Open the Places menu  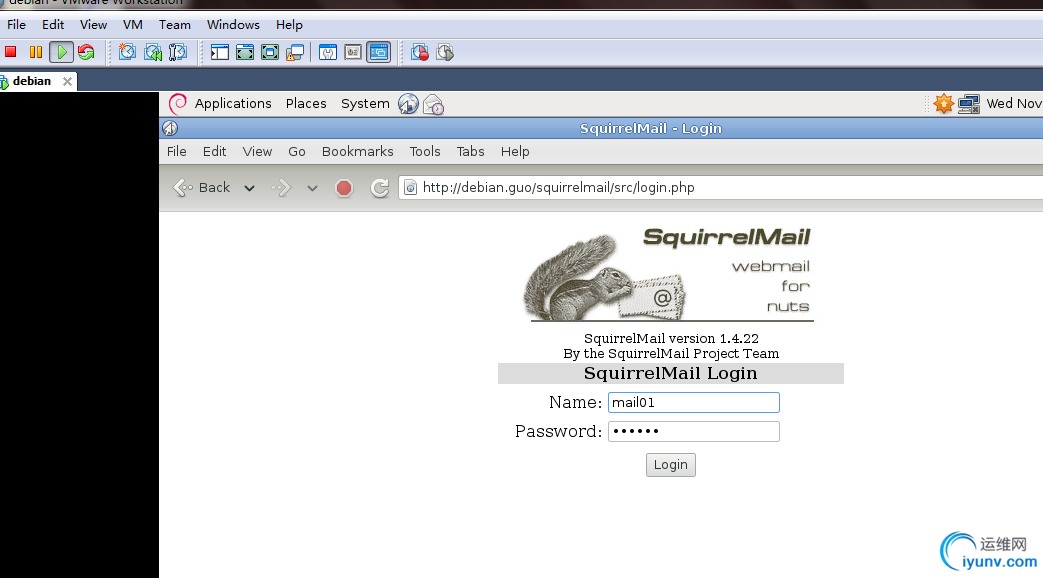306,104
